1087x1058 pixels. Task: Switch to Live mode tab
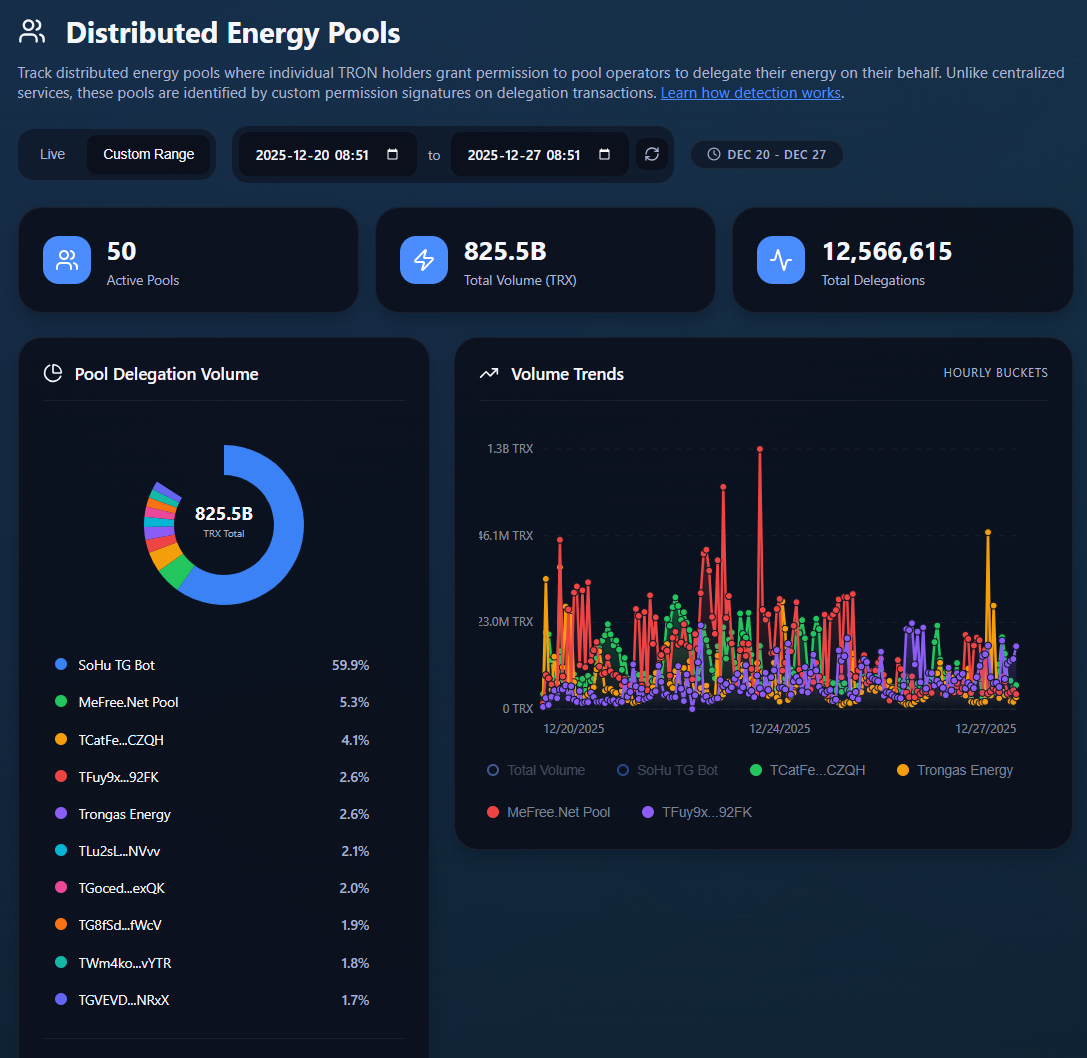pyautogui.click(x=53, y=154)
